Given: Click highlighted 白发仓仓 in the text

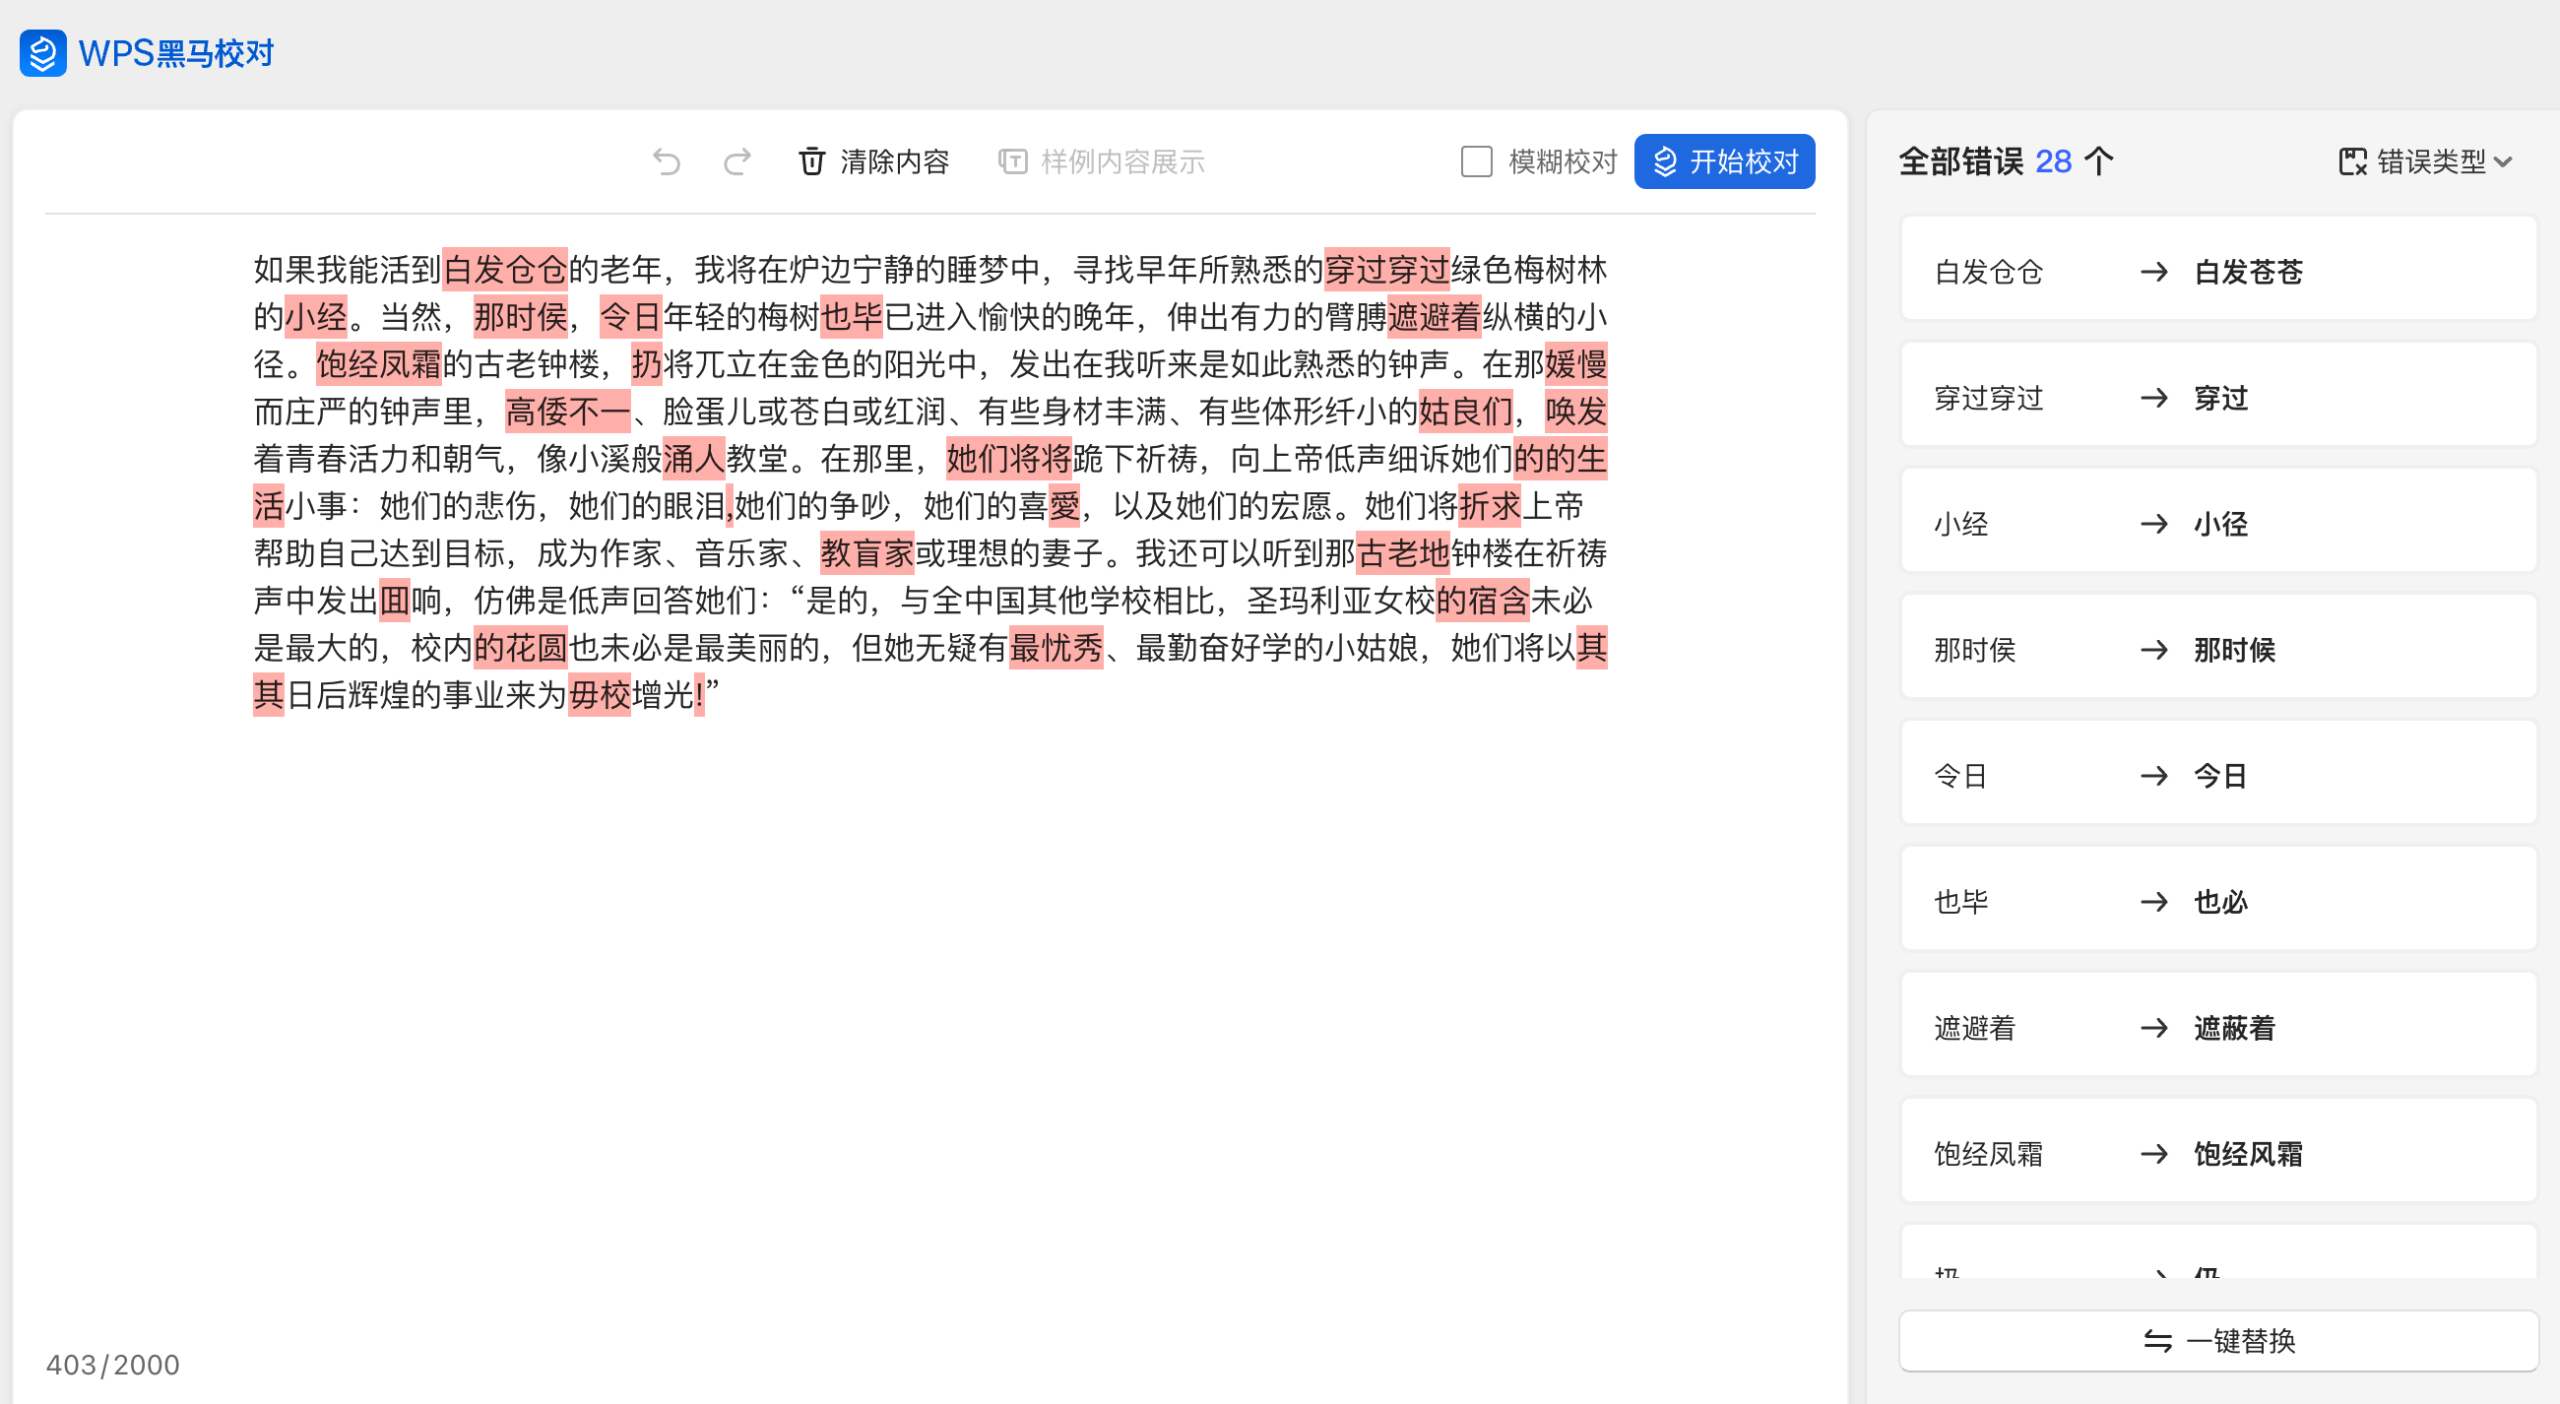Looking at the screenshot, I should (505, 269).
